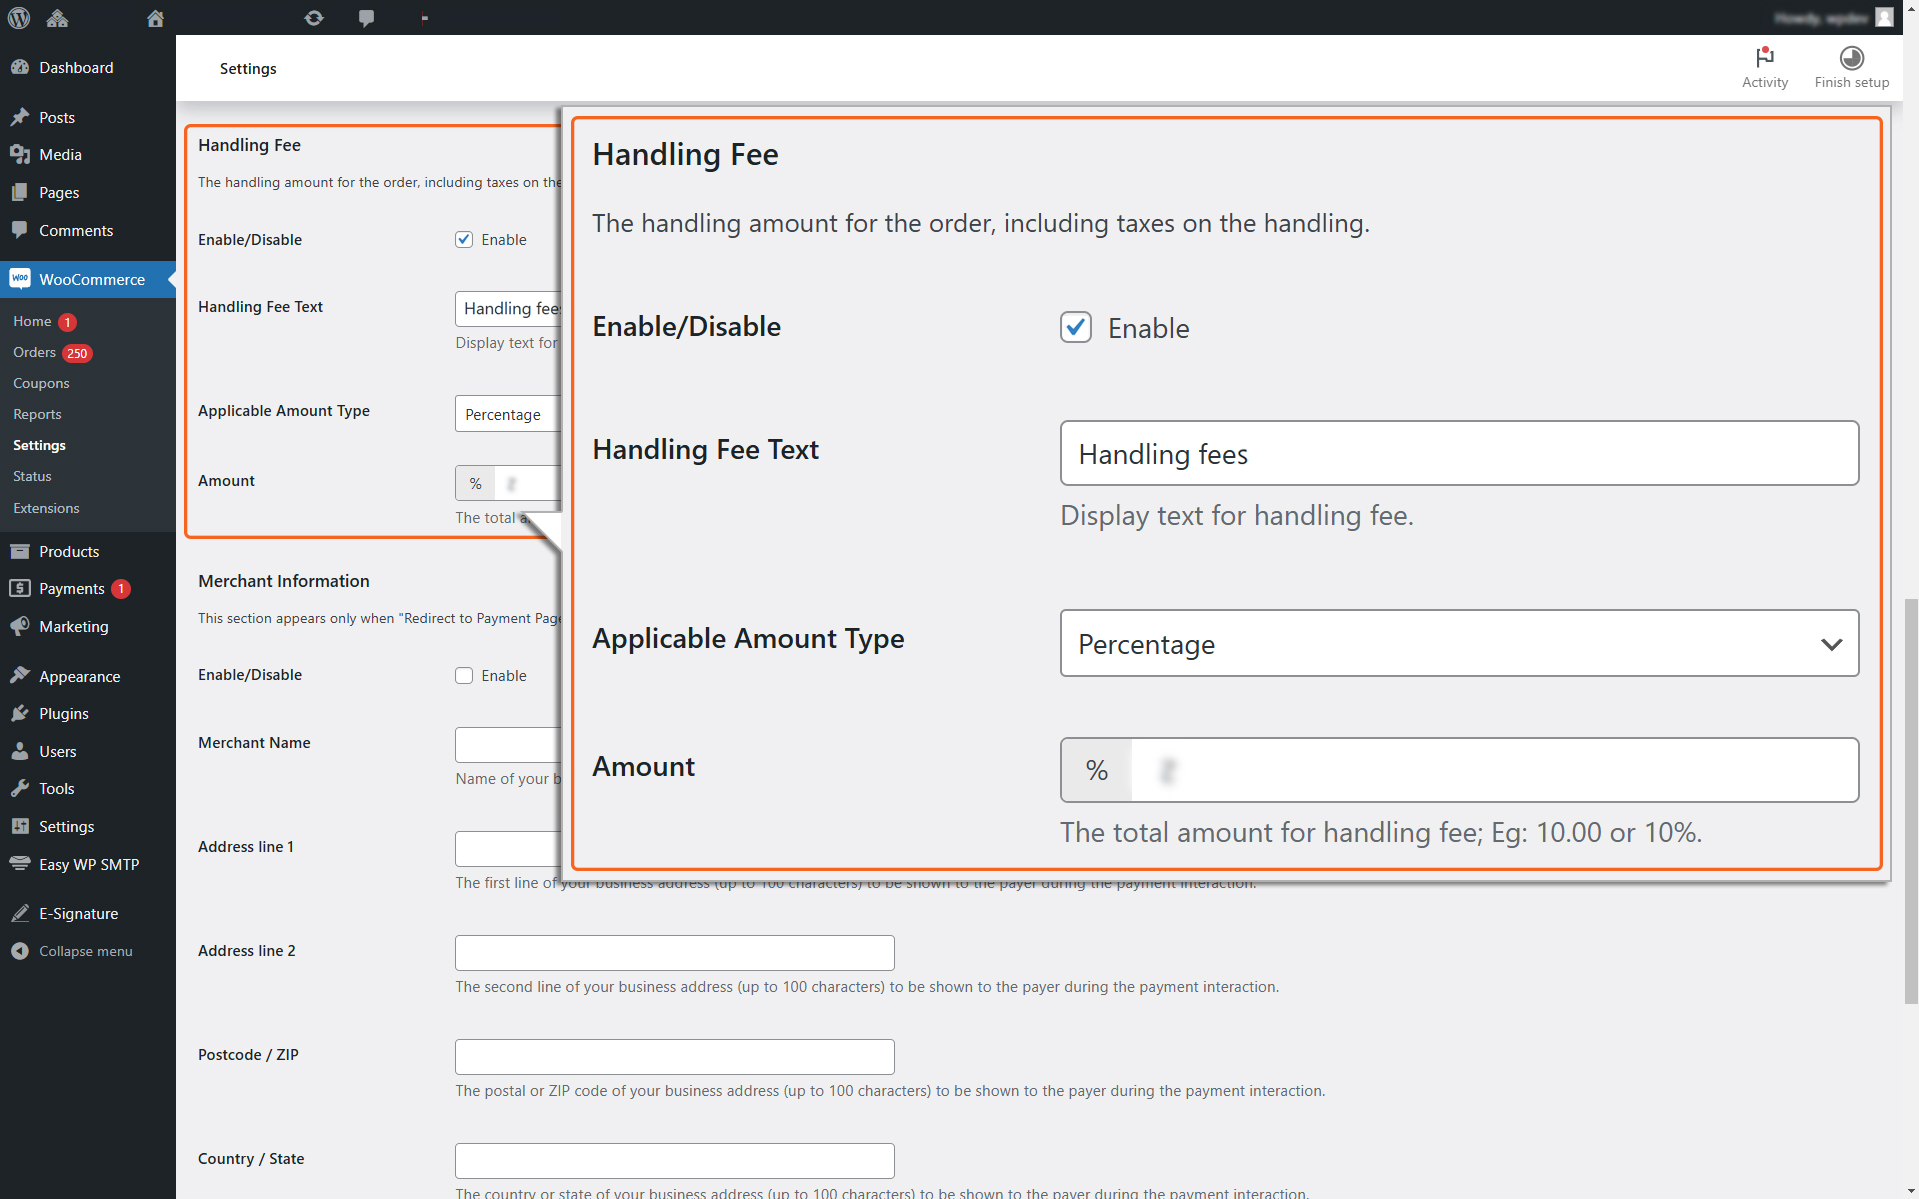Screen dimensions: 1919x1199
Task: Click the WordPress logo icon
Action: pos(19,18)
